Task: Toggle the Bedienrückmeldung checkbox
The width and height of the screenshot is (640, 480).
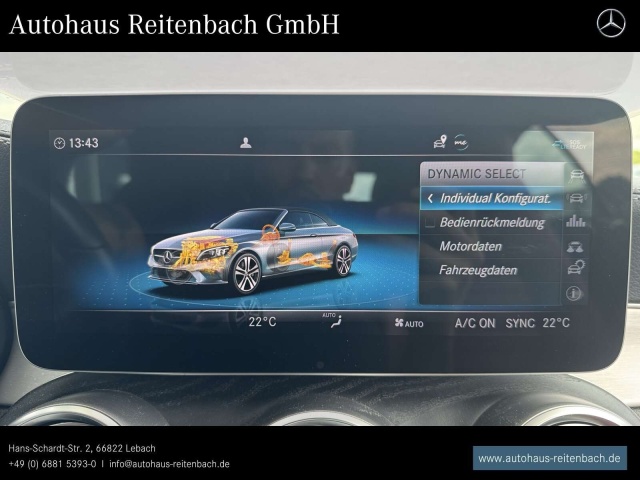Action: (429, 223)
